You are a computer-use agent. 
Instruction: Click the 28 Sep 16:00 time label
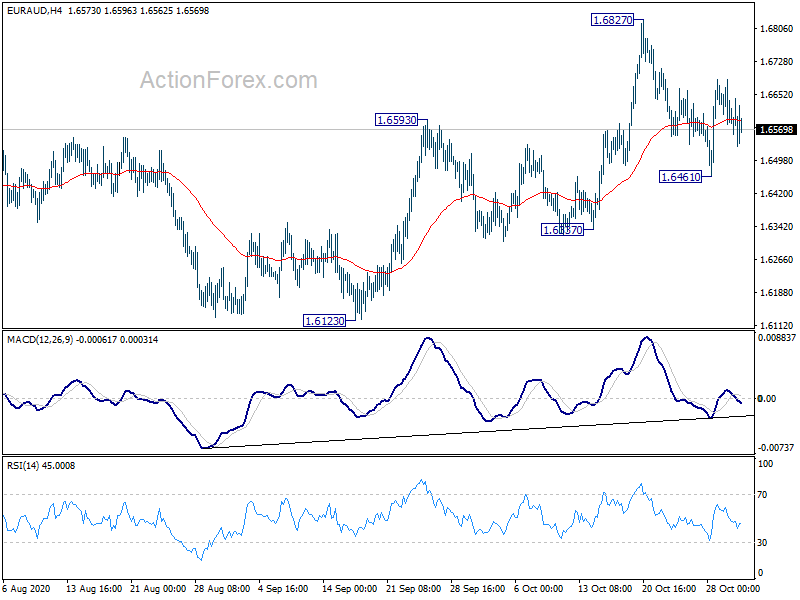[x=478, y=589]
